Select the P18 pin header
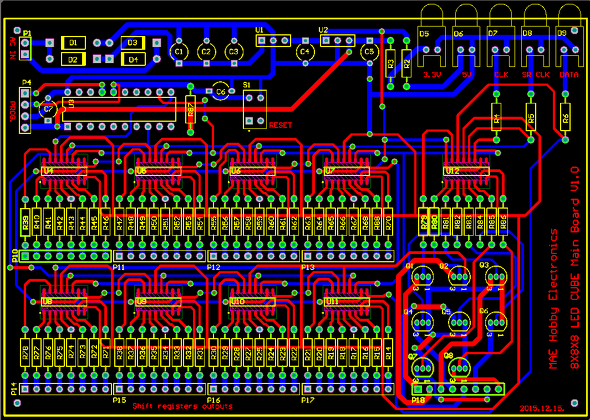The height and width of the screenshot is (420, 590). pos(458,389)
